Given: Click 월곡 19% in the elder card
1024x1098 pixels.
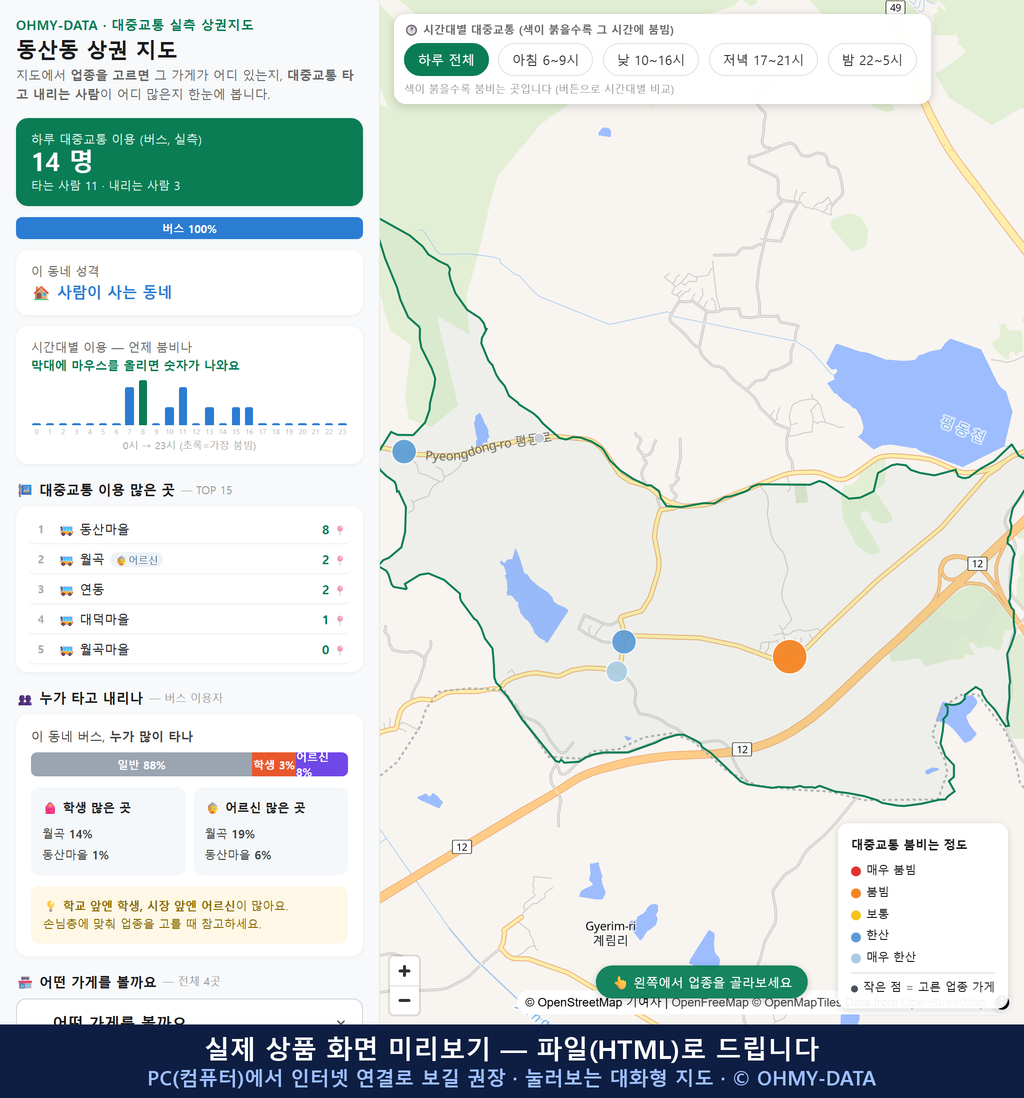Looking at the screenshot, I should [230, 834].
